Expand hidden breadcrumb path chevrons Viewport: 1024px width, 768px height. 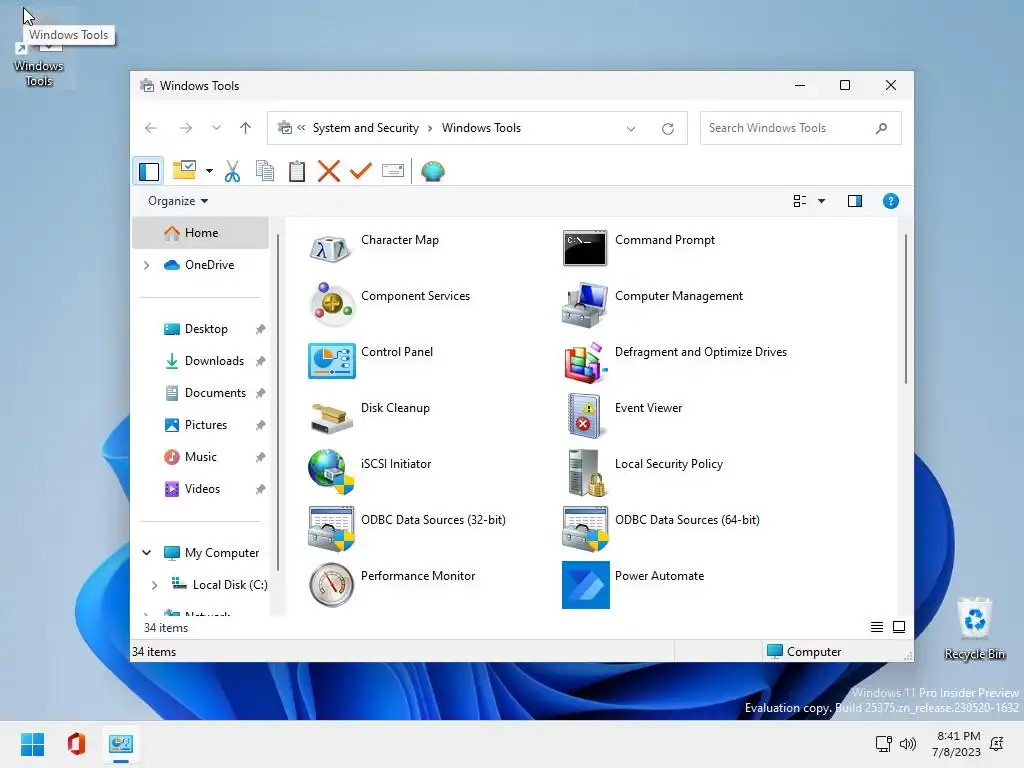(x=301, y=128)
